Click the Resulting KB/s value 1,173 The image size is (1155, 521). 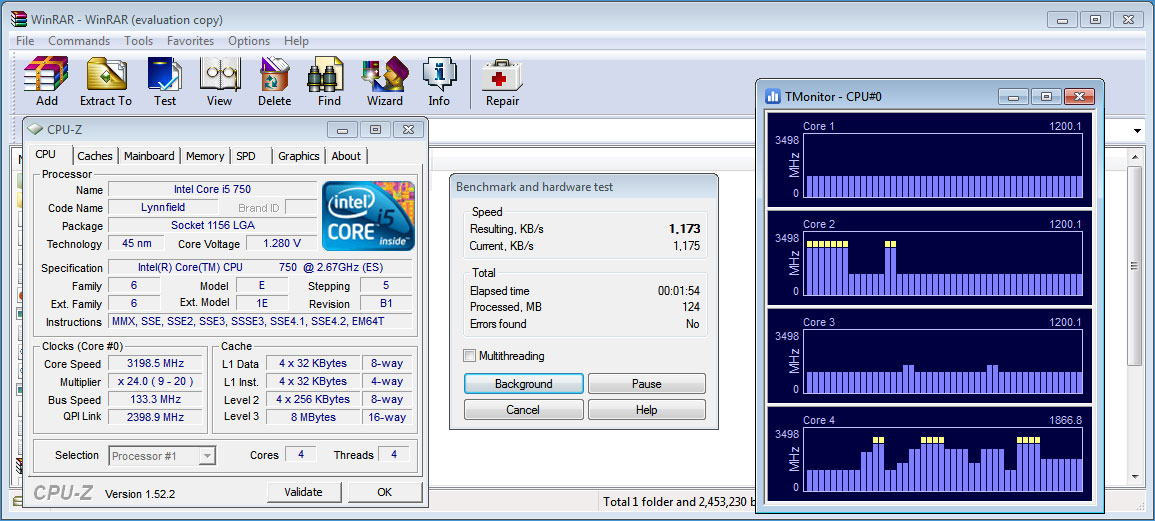coord(682,229)
